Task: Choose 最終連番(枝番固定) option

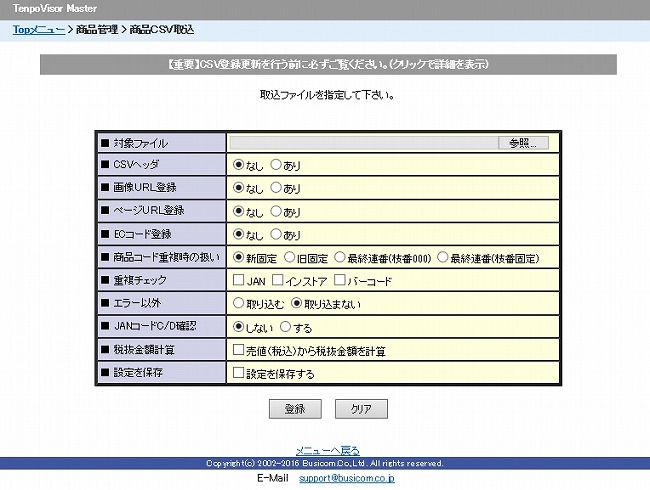Action: coord(443,257)
